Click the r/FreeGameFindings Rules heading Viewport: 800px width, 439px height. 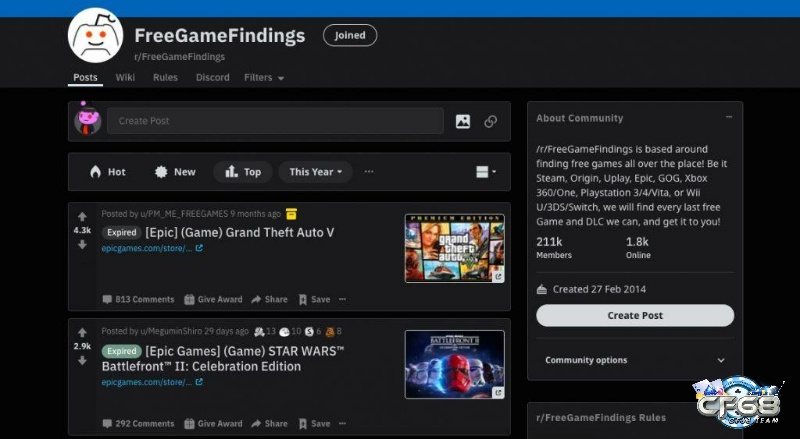click(x=601, y=418)
